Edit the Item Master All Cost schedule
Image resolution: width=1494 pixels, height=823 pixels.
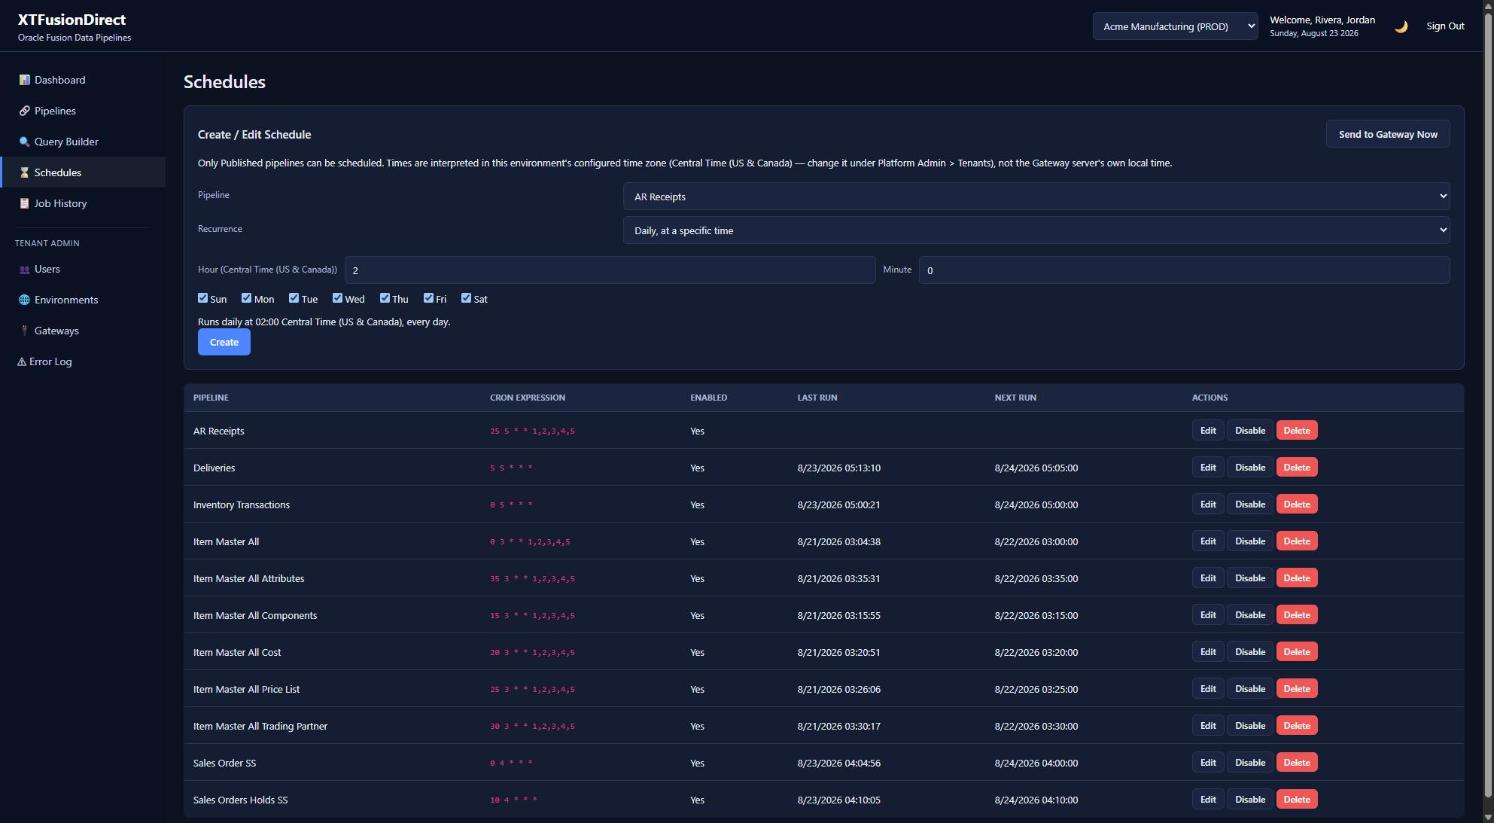1208,652
